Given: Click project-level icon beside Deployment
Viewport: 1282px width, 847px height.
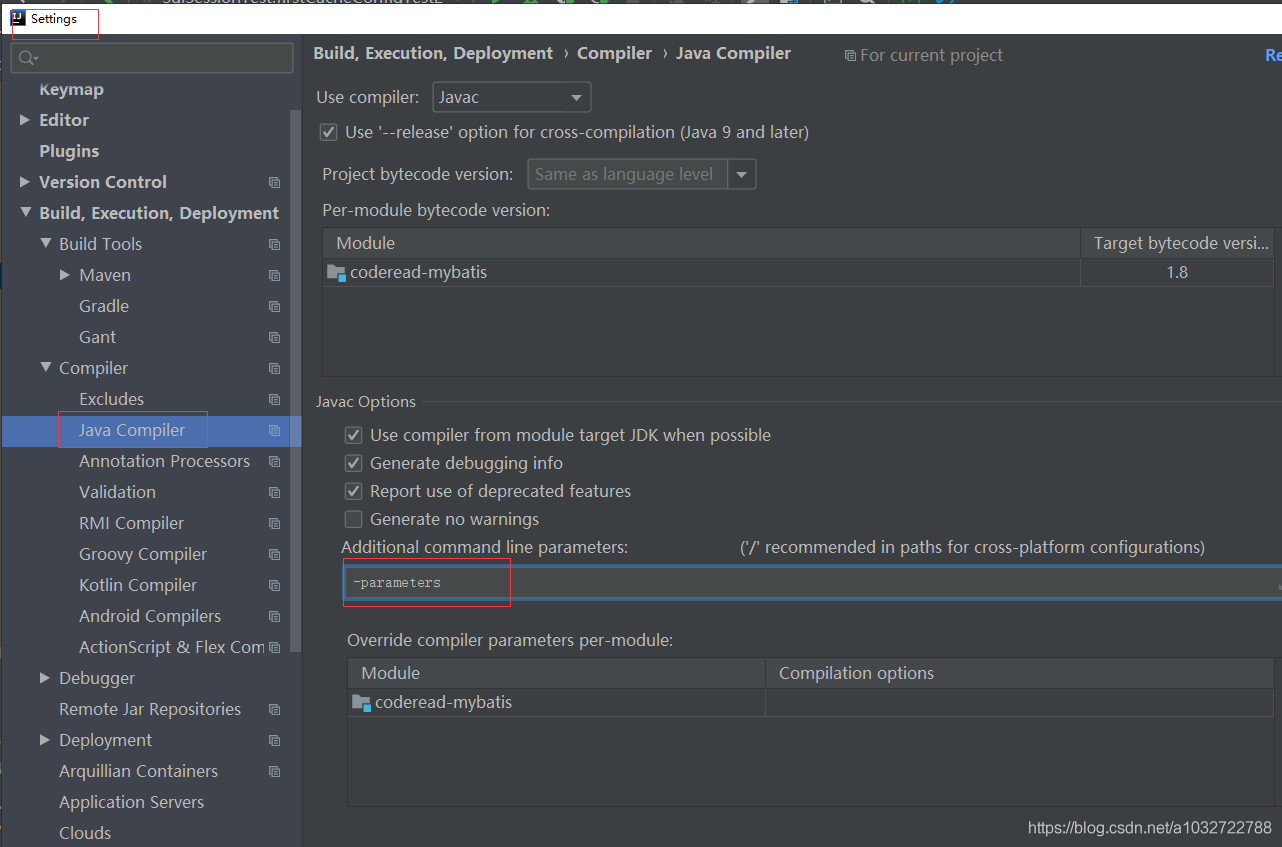Looking at the screenshot, I should tap(274, 740).
